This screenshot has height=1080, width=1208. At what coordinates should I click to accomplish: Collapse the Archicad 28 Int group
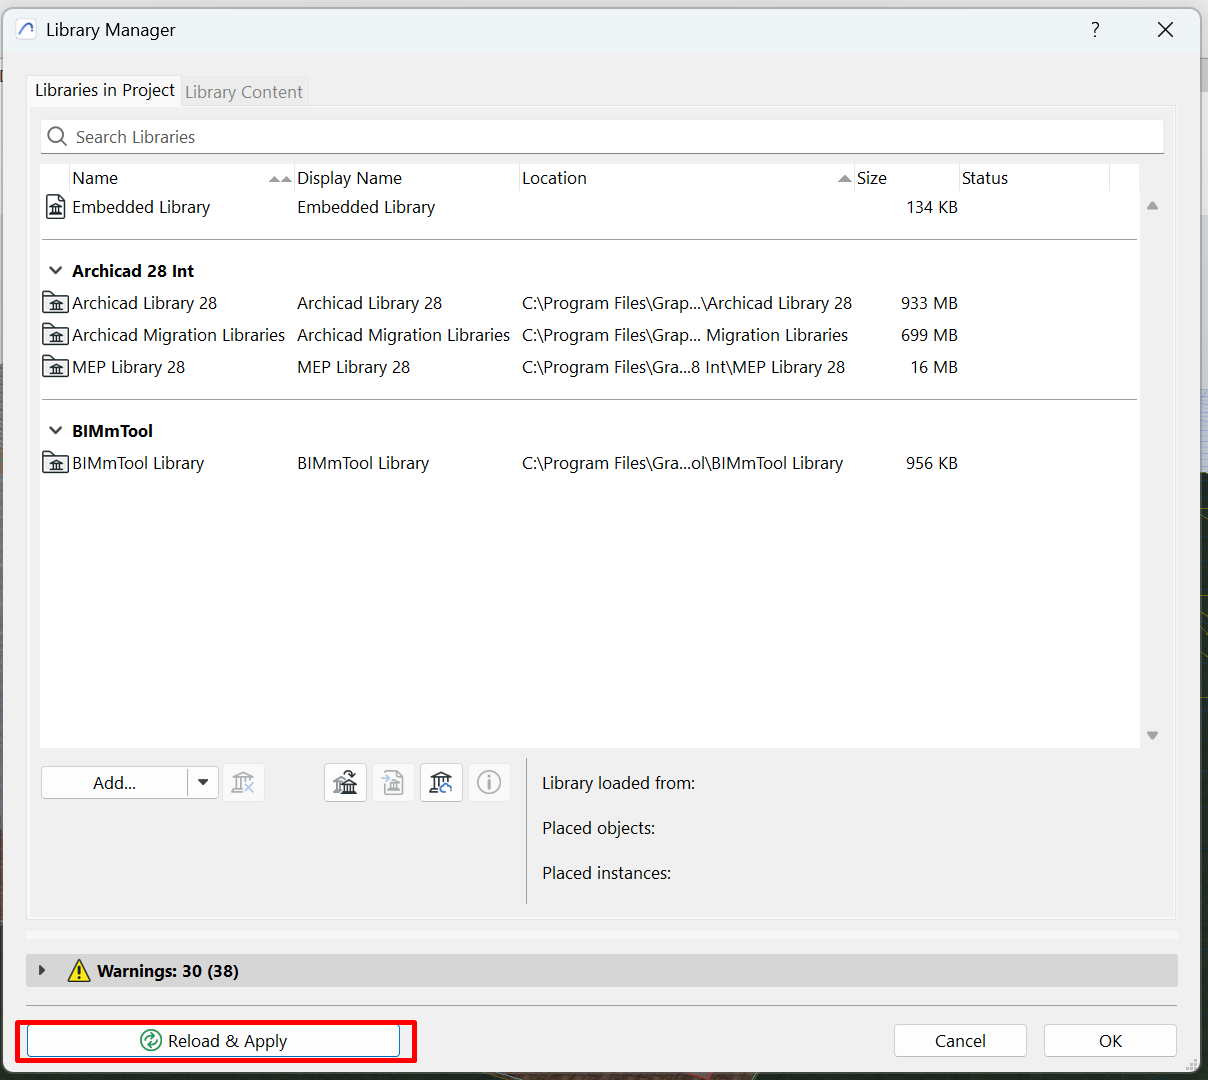point(56,271)
